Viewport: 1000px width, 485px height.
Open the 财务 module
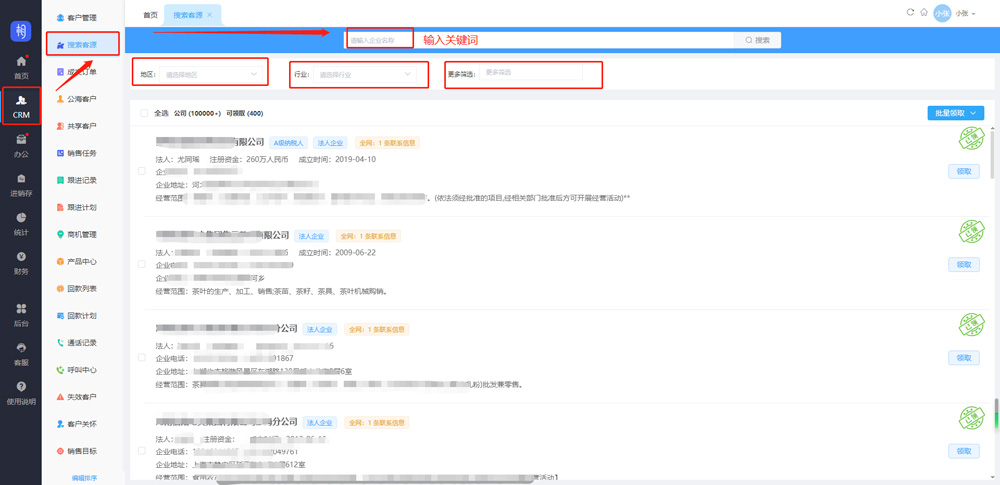coord(21,263)
